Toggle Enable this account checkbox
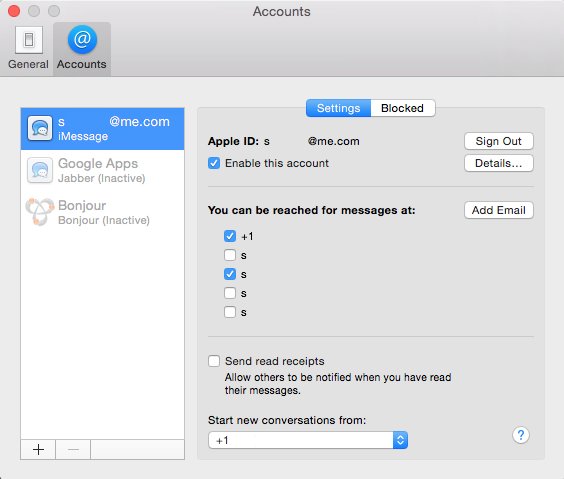Viewport: 564px width, 479px height. click(214, 163)
